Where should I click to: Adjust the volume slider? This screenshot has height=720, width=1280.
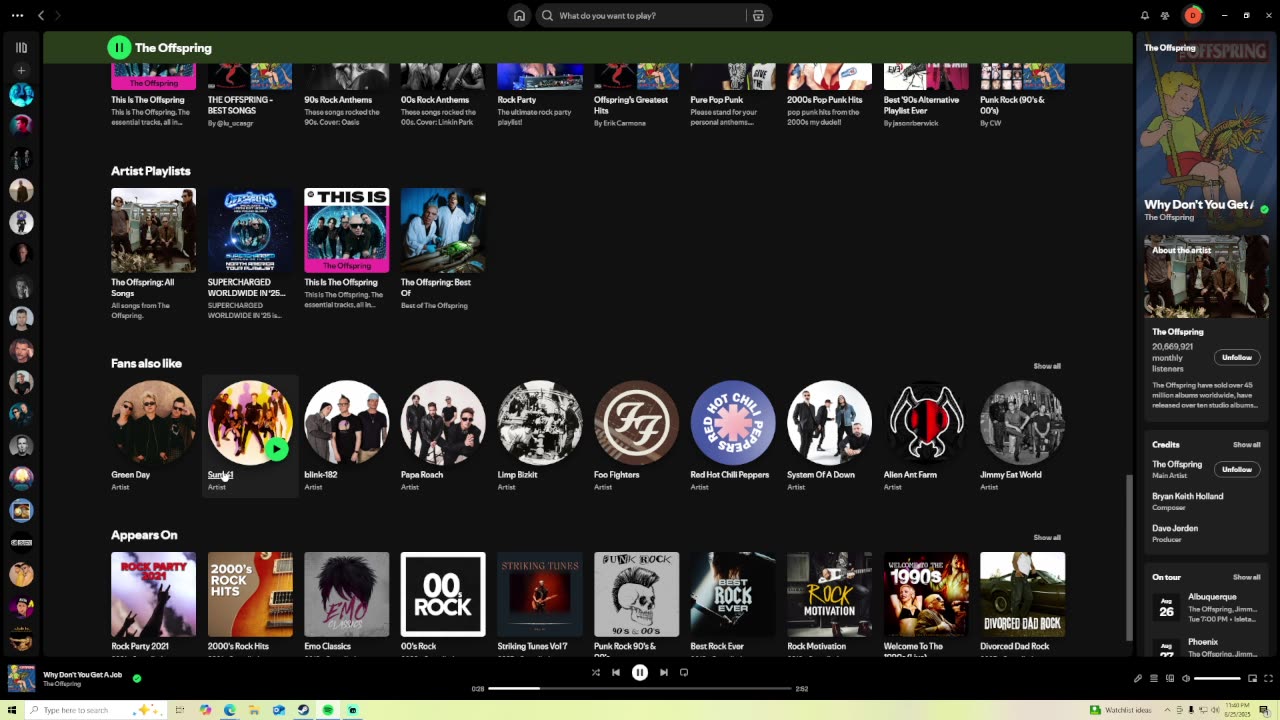[x=1217, y=679]
